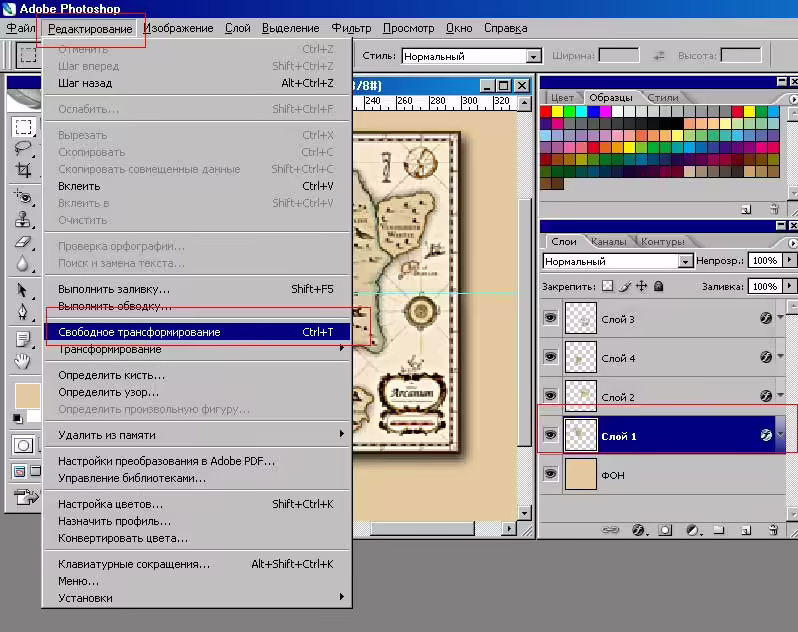
Task: Choose Свободное трансформирование menu entry
Action: (197, 332)
